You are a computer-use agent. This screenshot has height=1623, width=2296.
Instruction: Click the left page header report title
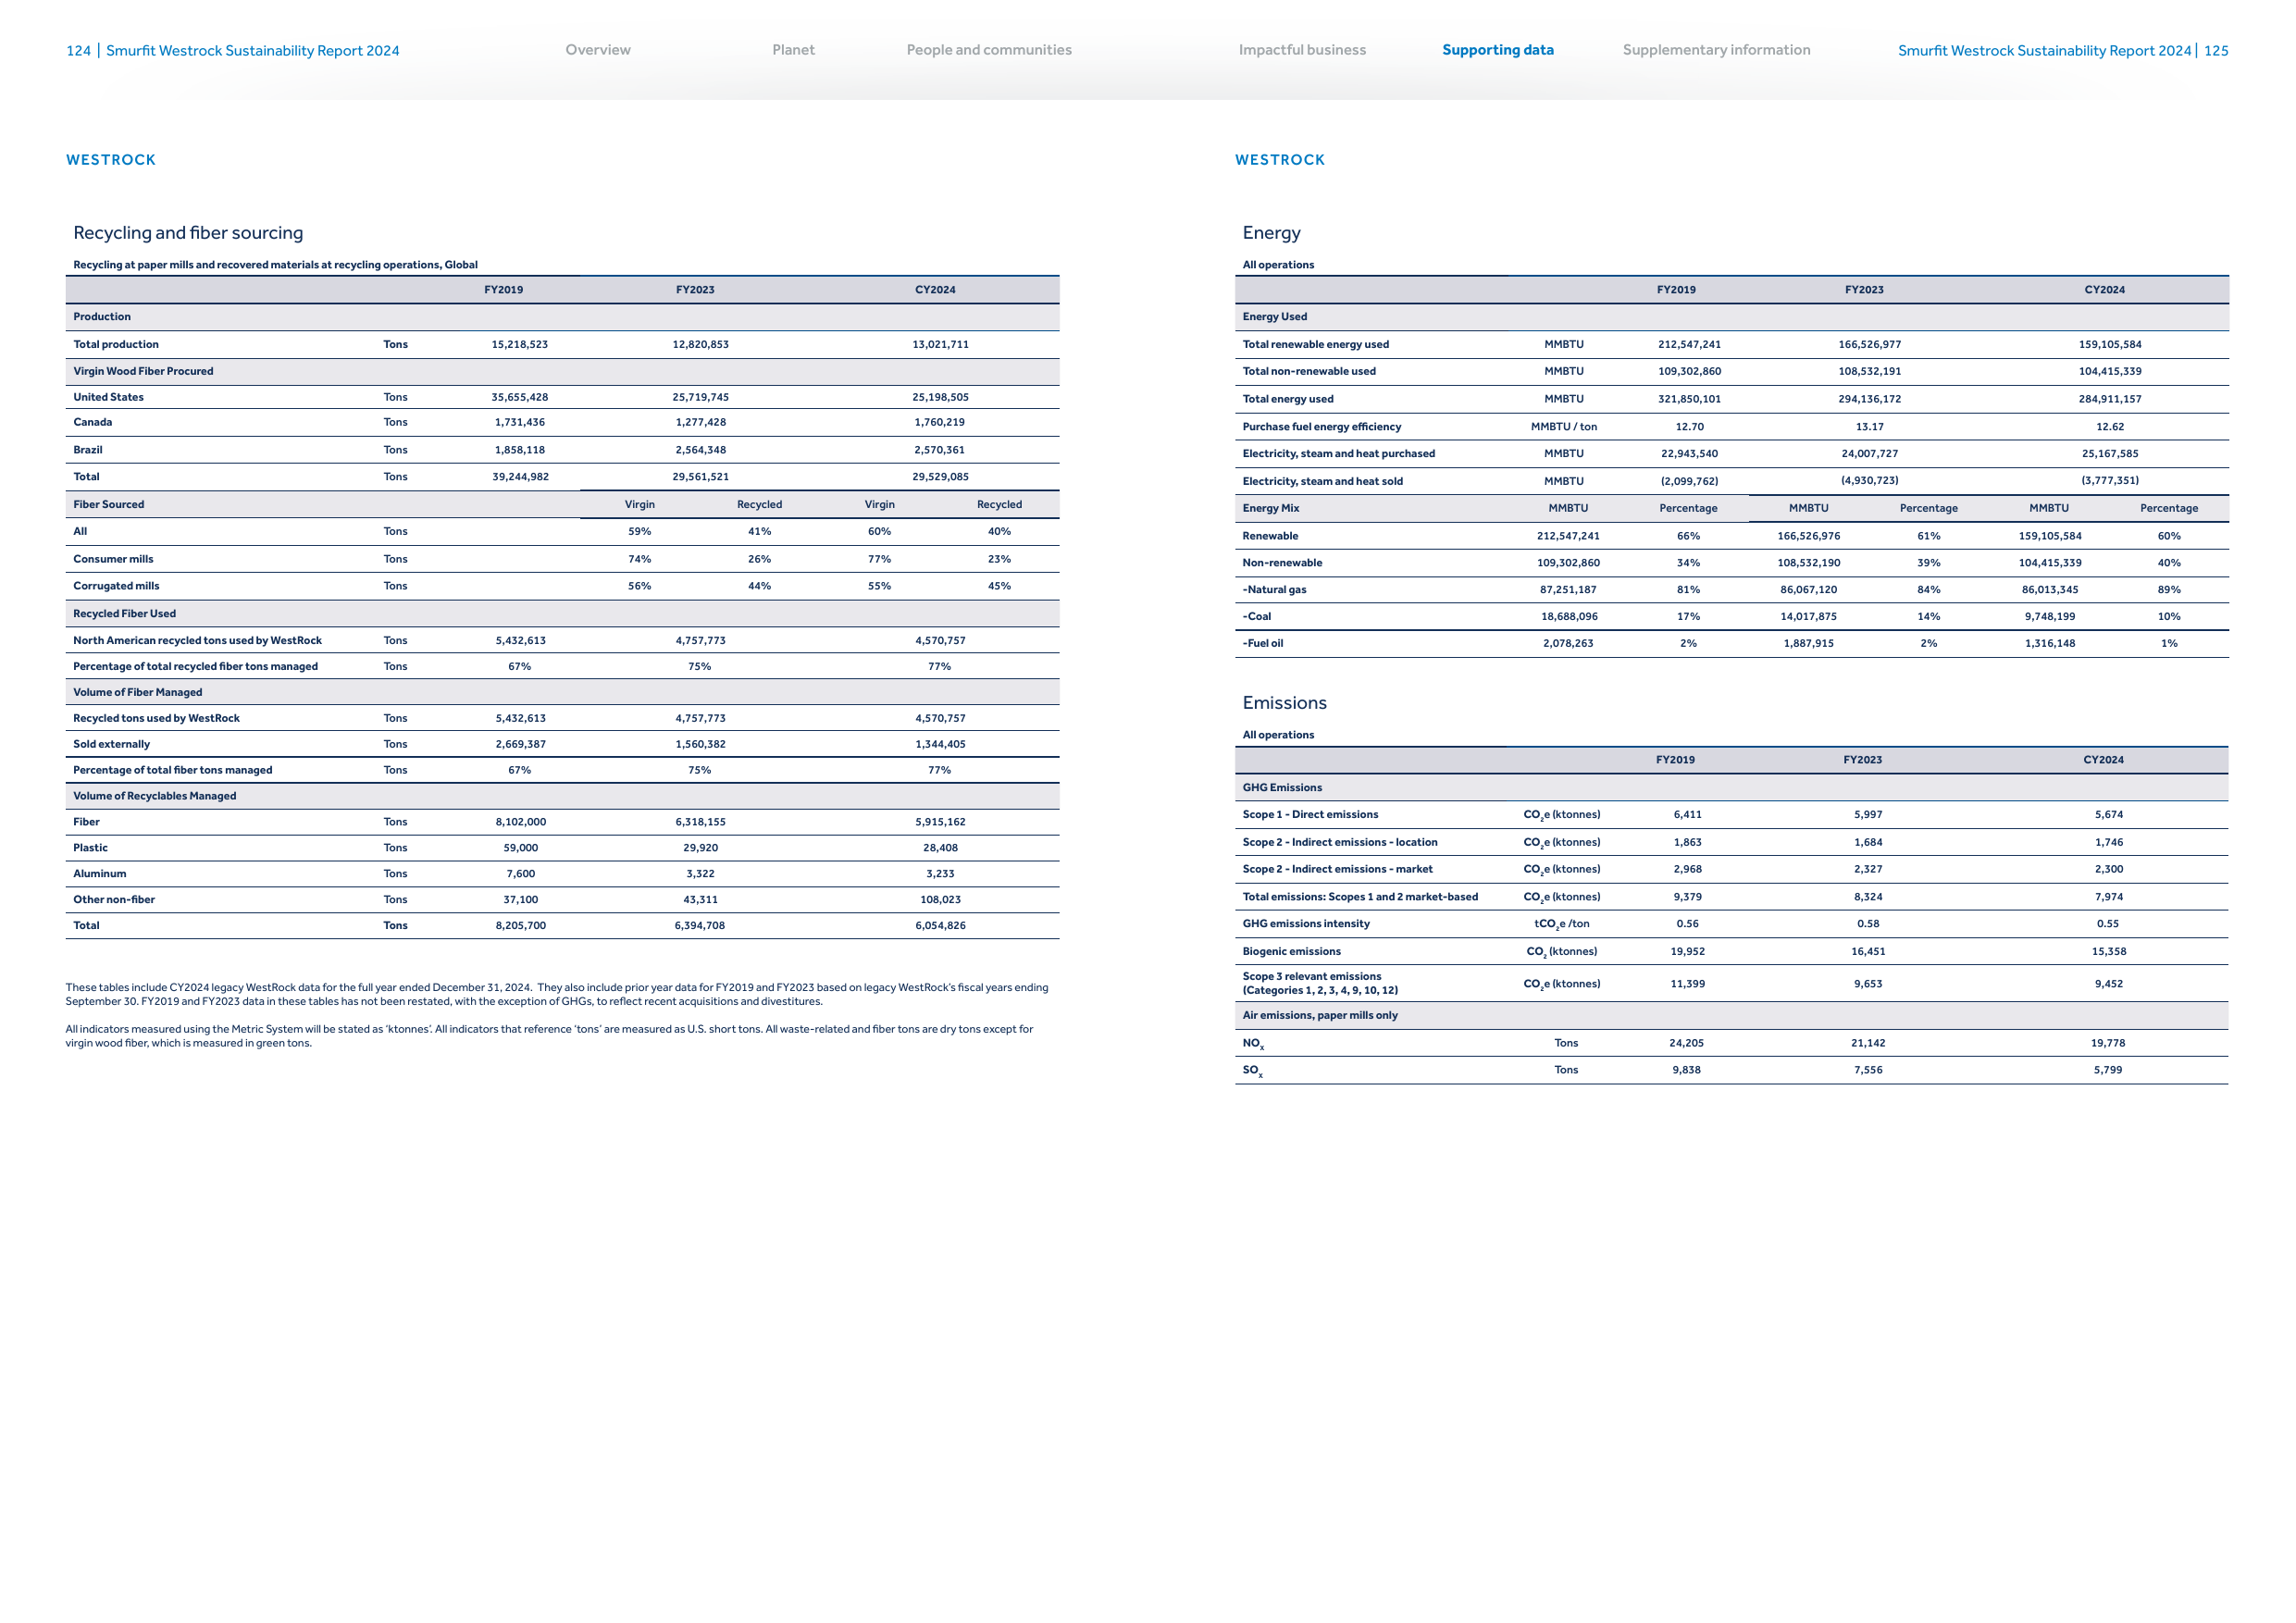coord(252,51)
